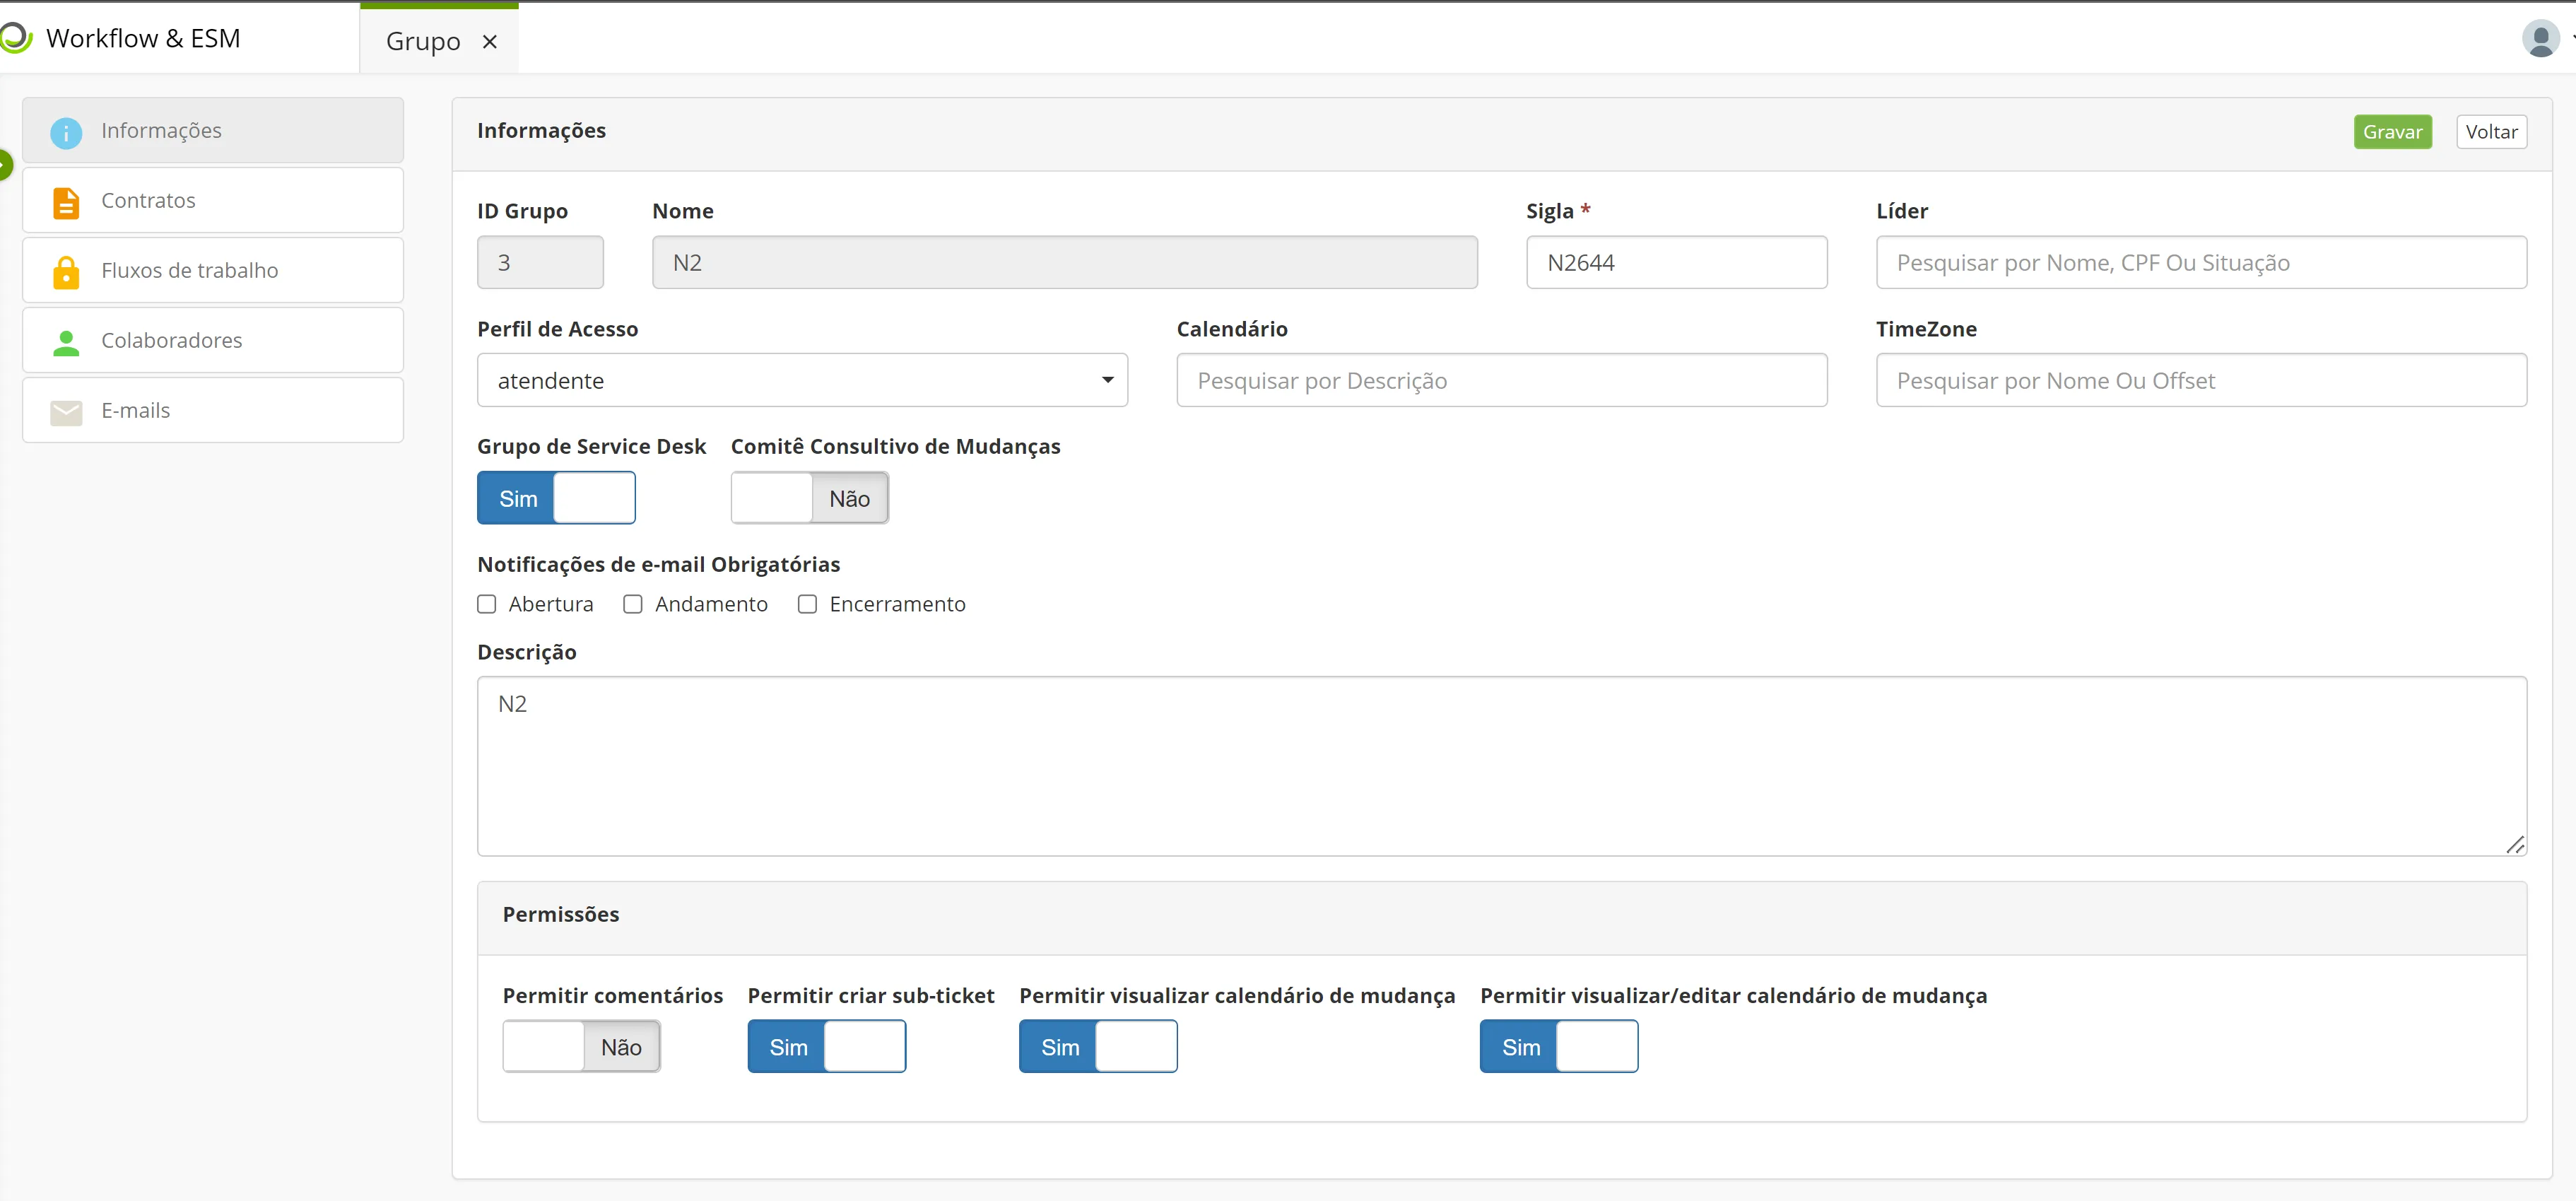Open the Perfil de Acesso dropdown
Viewport: 2576px width, 1201px height.
pyautogui.click(x=802, y=380)
